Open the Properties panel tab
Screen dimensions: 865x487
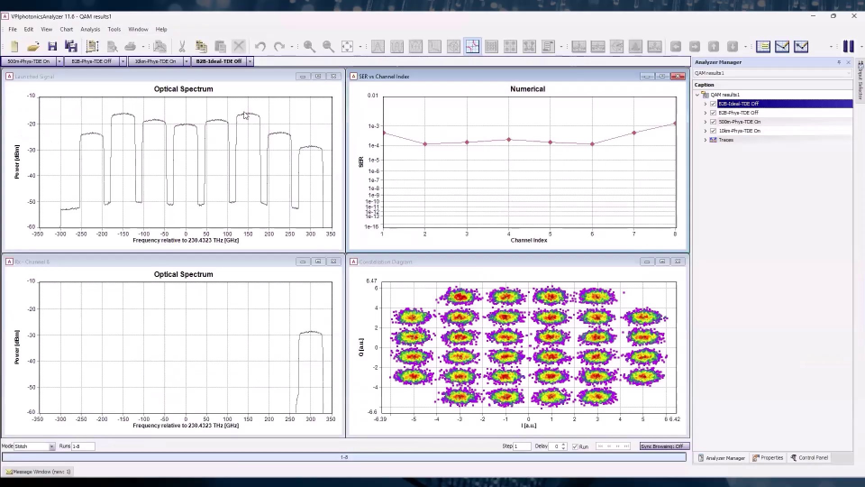[x=768, y=458]
